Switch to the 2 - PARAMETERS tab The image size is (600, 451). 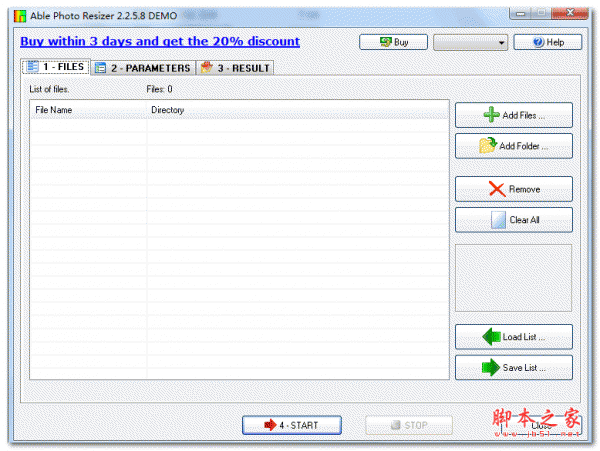click(143, 68)
